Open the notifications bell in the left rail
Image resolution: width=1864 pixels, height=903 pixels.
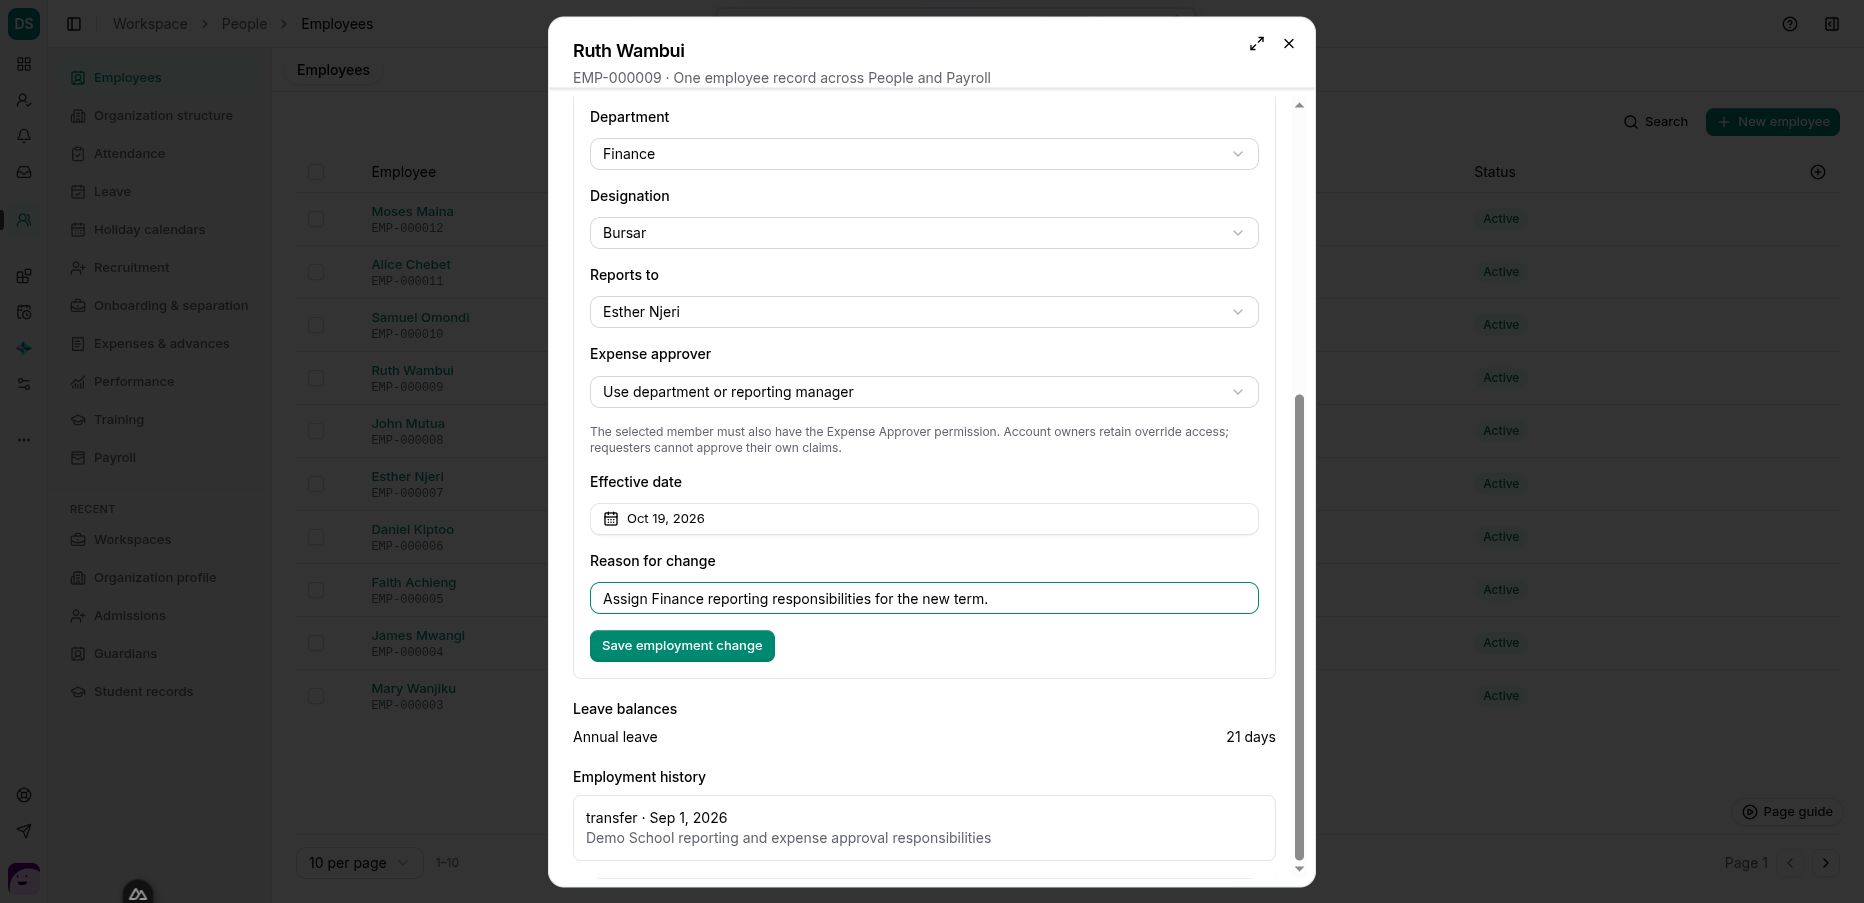pyautogui.click(x=24, y=136)
